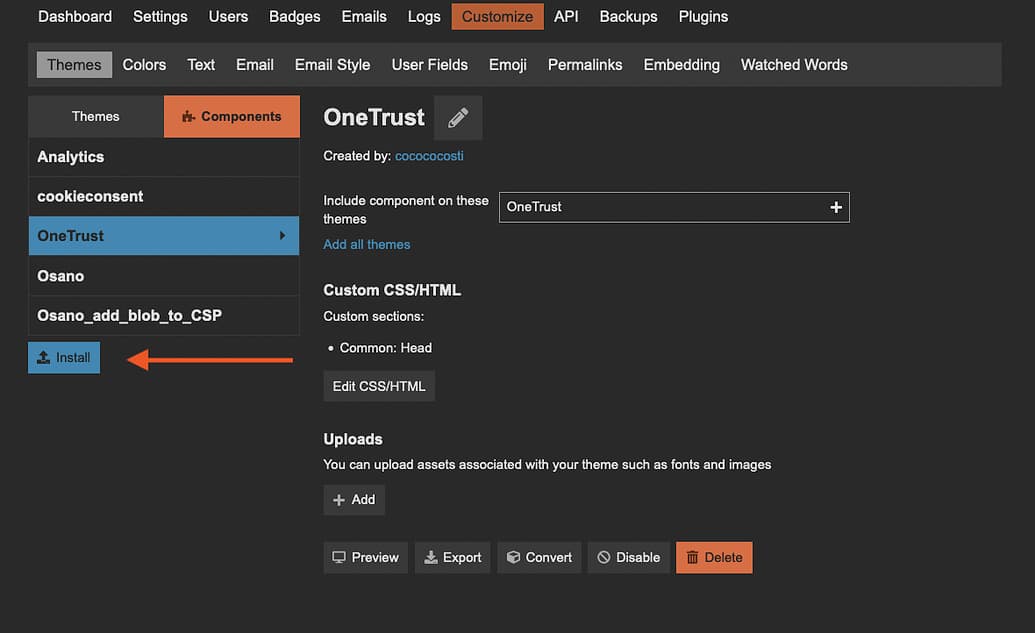Click the orange Delete button
The width and height of the screenshot is (1035, 633).
coord(714,558)
